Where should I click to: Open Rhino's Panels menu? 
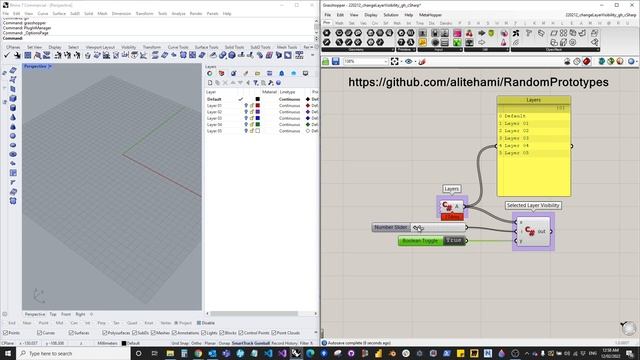pos(212,14)
